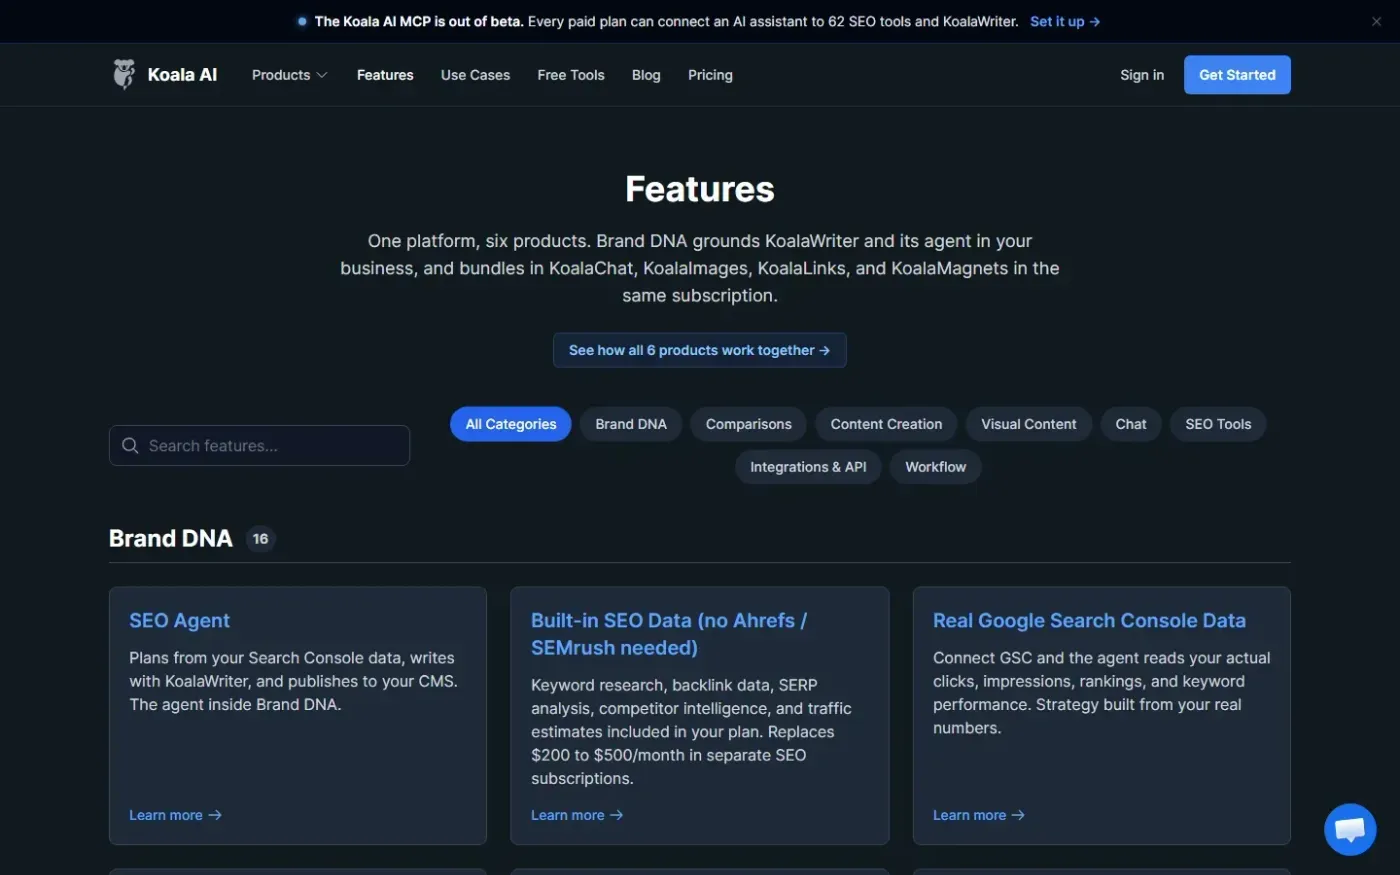1400x875 pixels.
Task: Show SEO Tools category features
Action: click(x=1218, y=424)
